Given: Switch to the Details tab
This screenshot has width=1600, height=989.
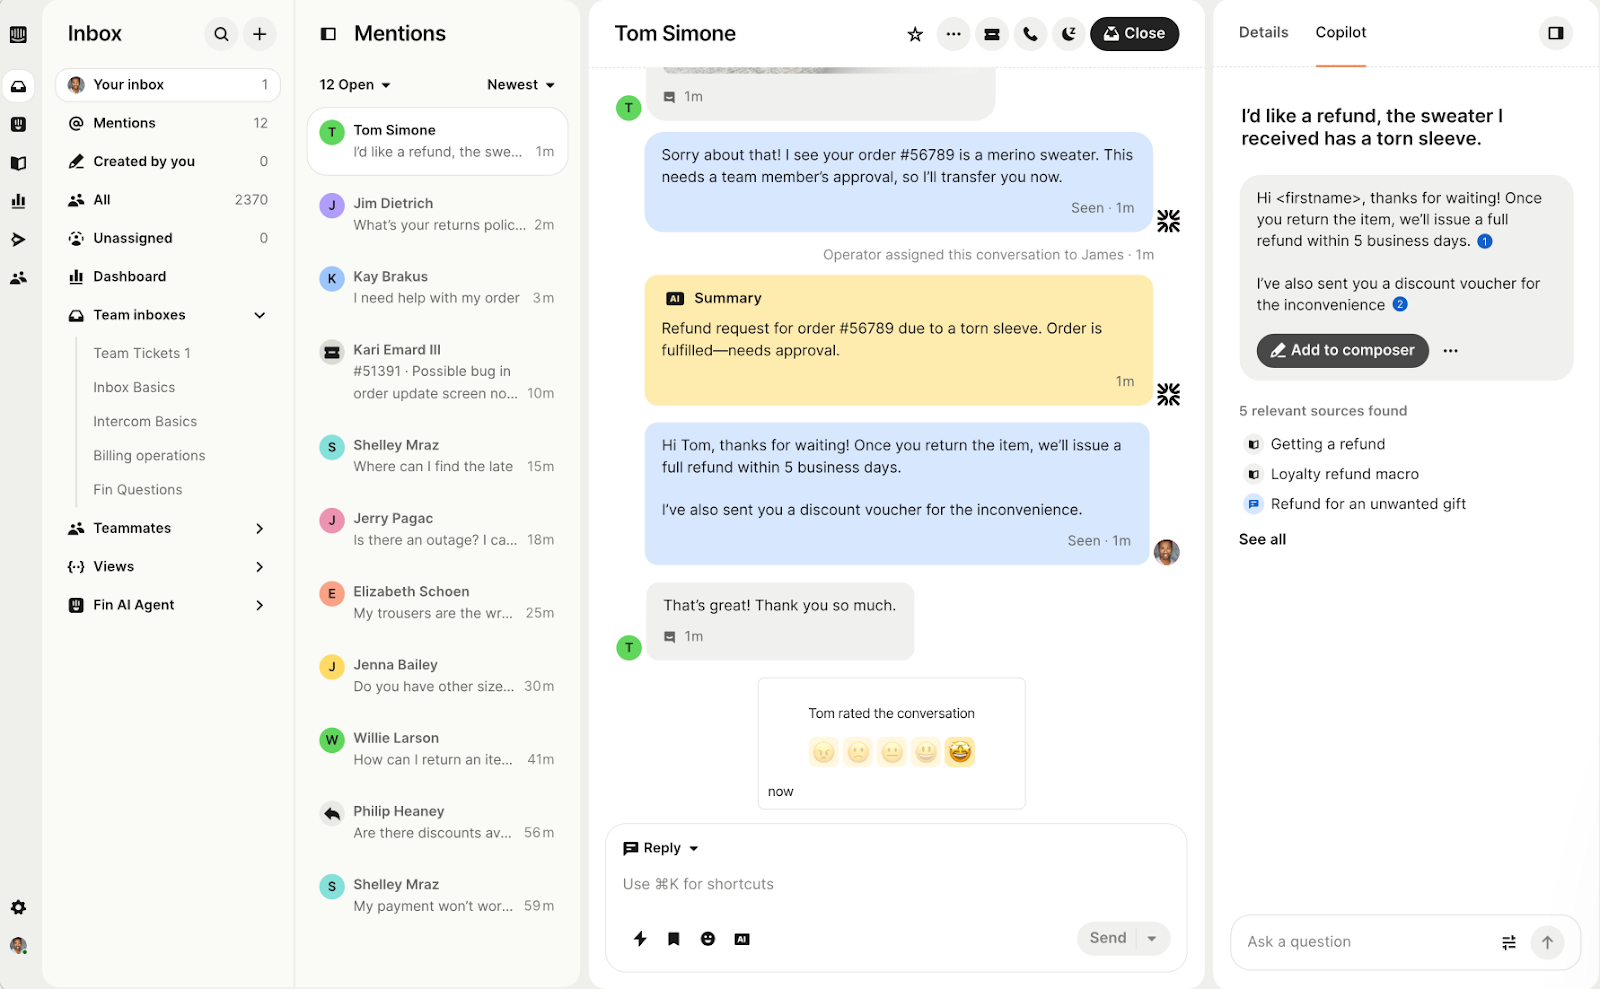Looking at the screenshot, I should 1263,33.
